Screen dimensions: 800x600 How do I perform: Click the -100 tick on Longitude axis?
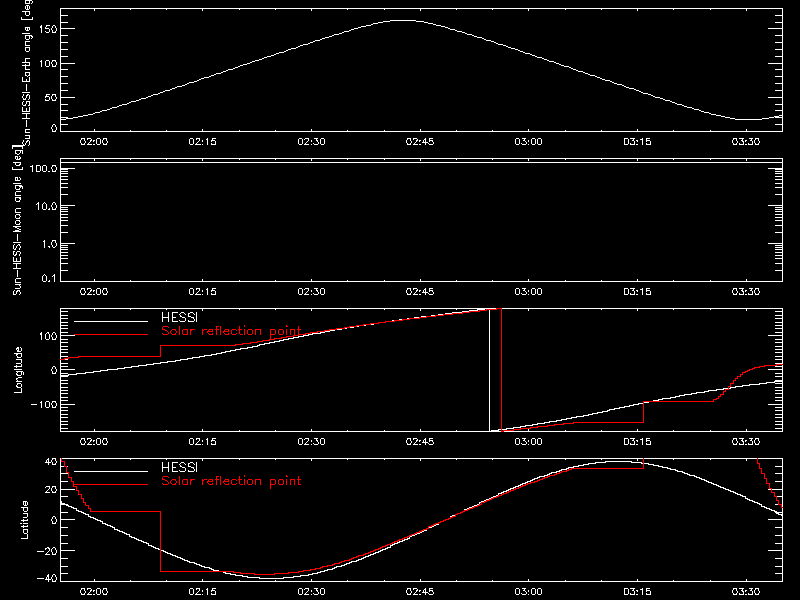[x=44, y=404]
